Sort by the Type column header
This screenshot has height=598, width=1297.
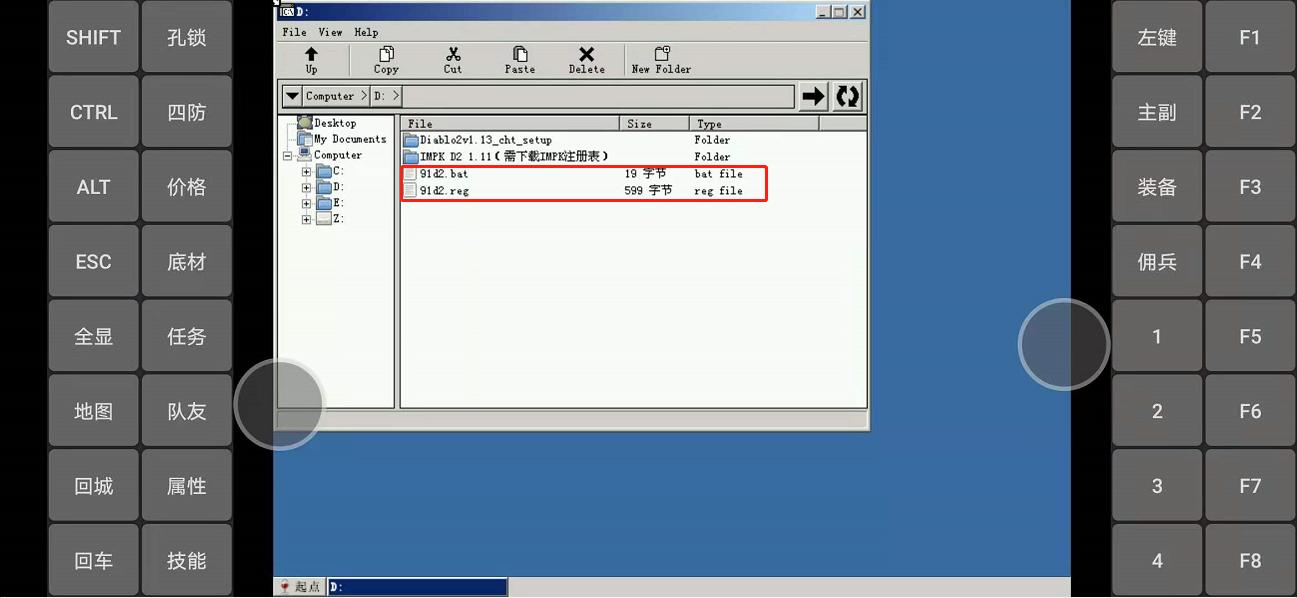click(x=754, y=124)
